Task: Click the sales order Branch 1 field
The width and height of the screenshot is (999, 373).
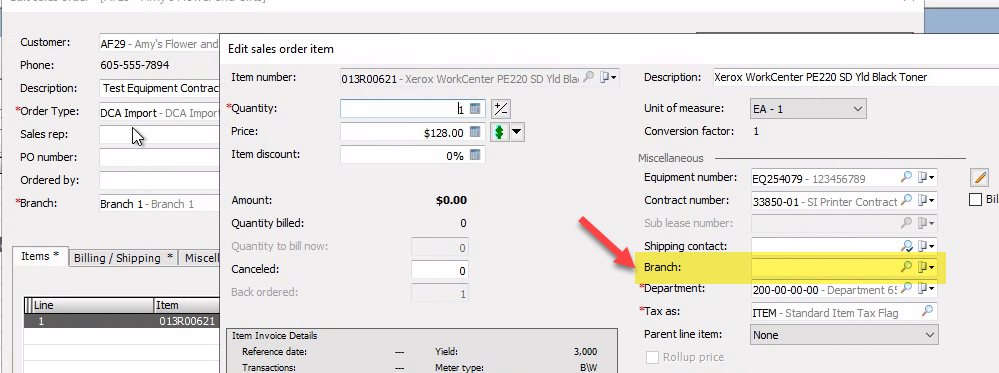Action: coord(159,204)
